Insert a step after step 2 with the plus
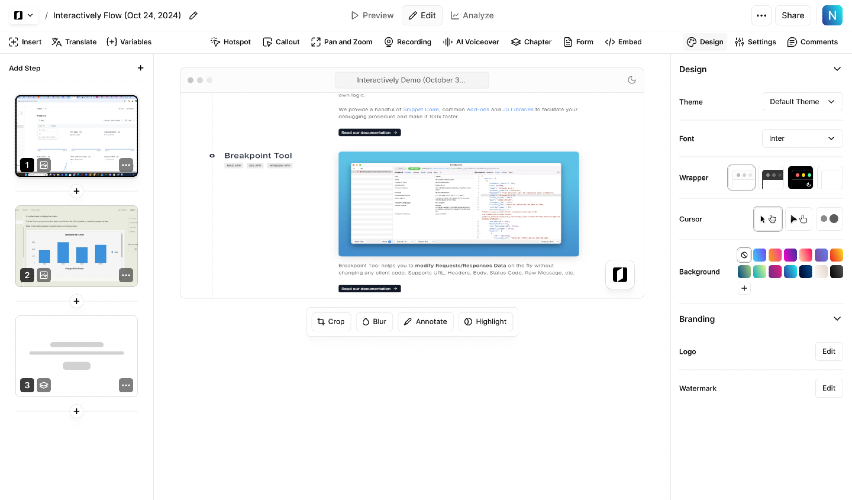The image size is (852, 500). tap(77, 301)
